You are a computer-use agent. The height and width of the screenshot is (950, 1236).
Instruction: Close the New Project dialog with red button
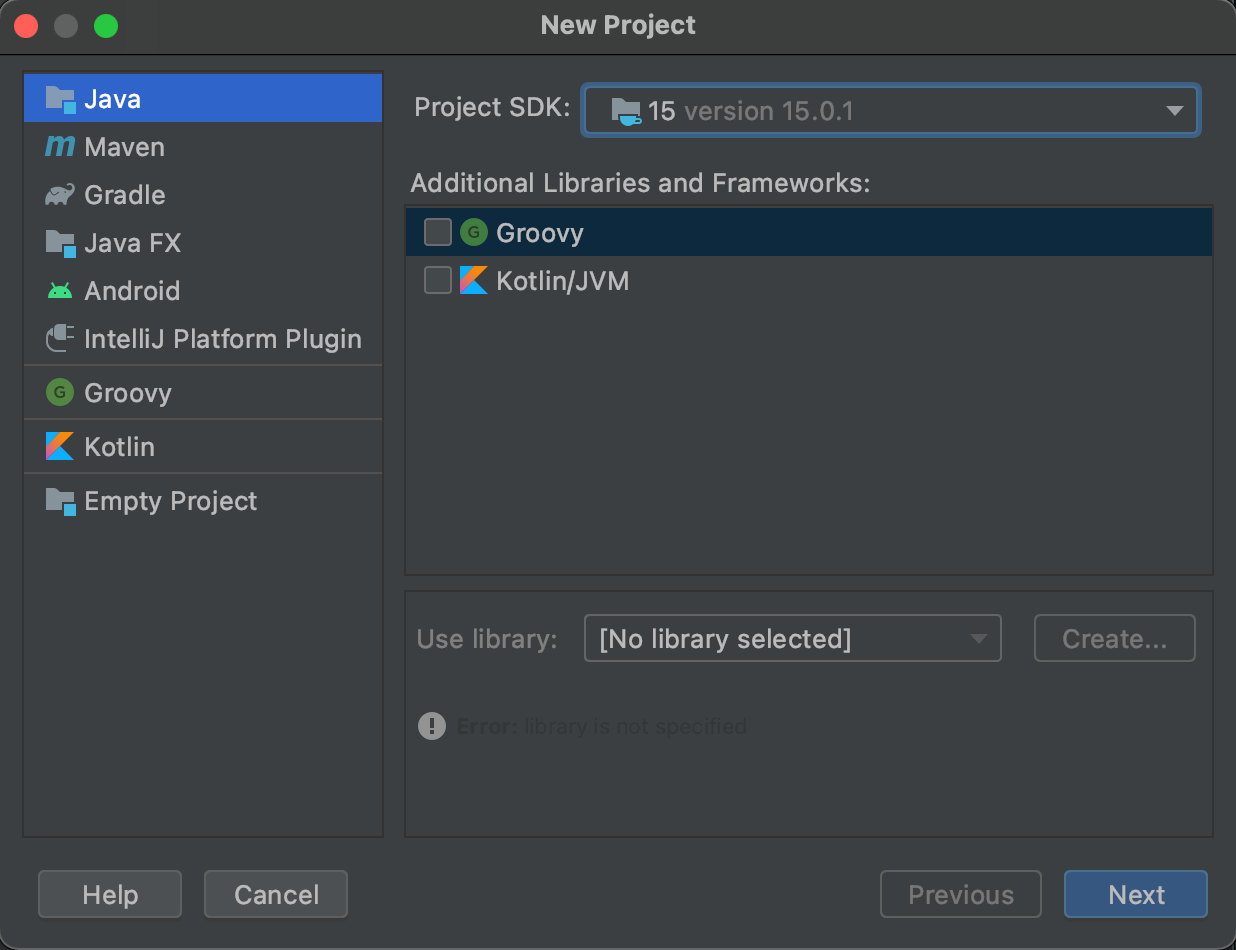pos(26,26)
